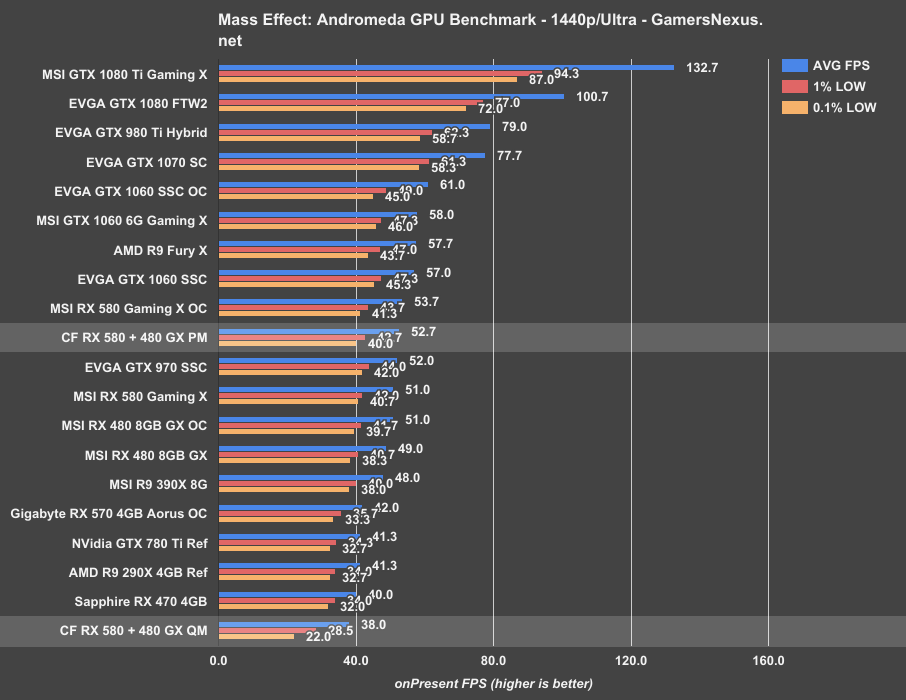Click the CF RX 580 + 480 GX QM label
The width and height of the screenshot is (906, 700).
click(x=133, y=630)
